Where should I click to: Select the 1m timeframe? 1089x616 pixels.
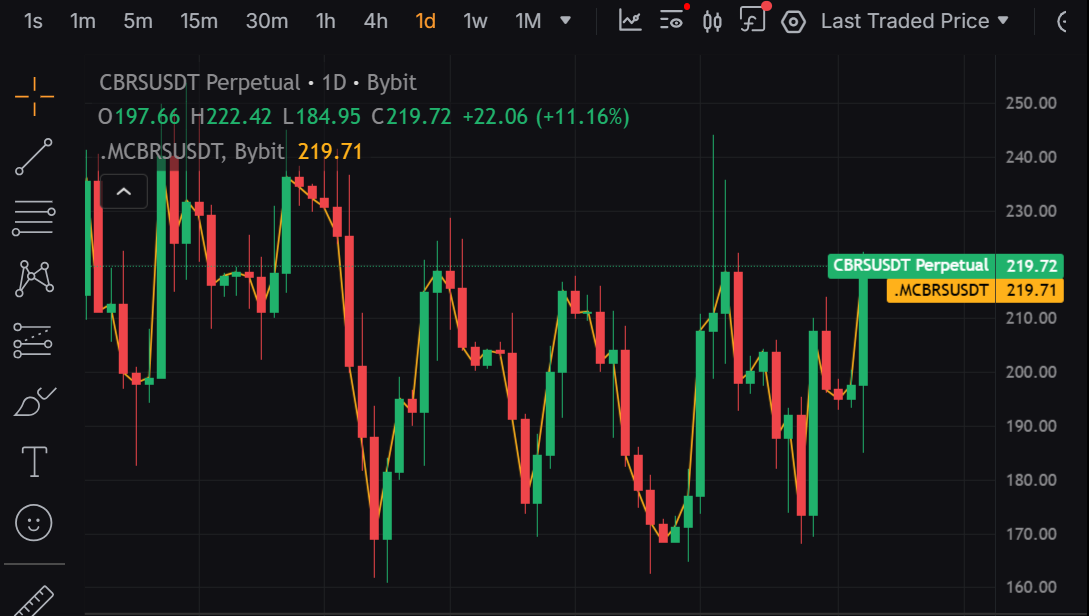click(x=83, y=22)
